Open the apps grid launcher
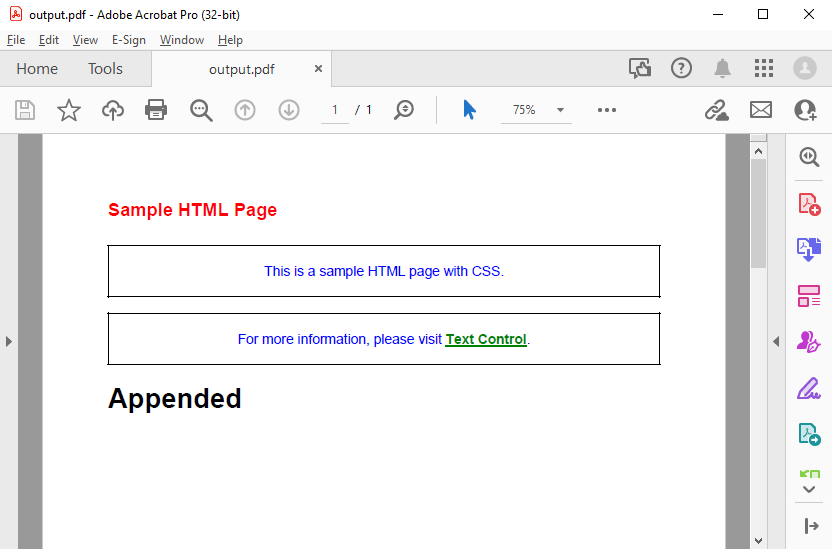832x549 pixels. coord(764,68)
